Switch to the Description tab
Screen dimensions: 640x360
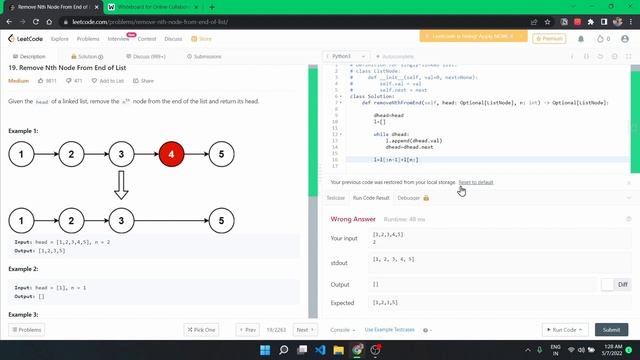pos(29,56)
